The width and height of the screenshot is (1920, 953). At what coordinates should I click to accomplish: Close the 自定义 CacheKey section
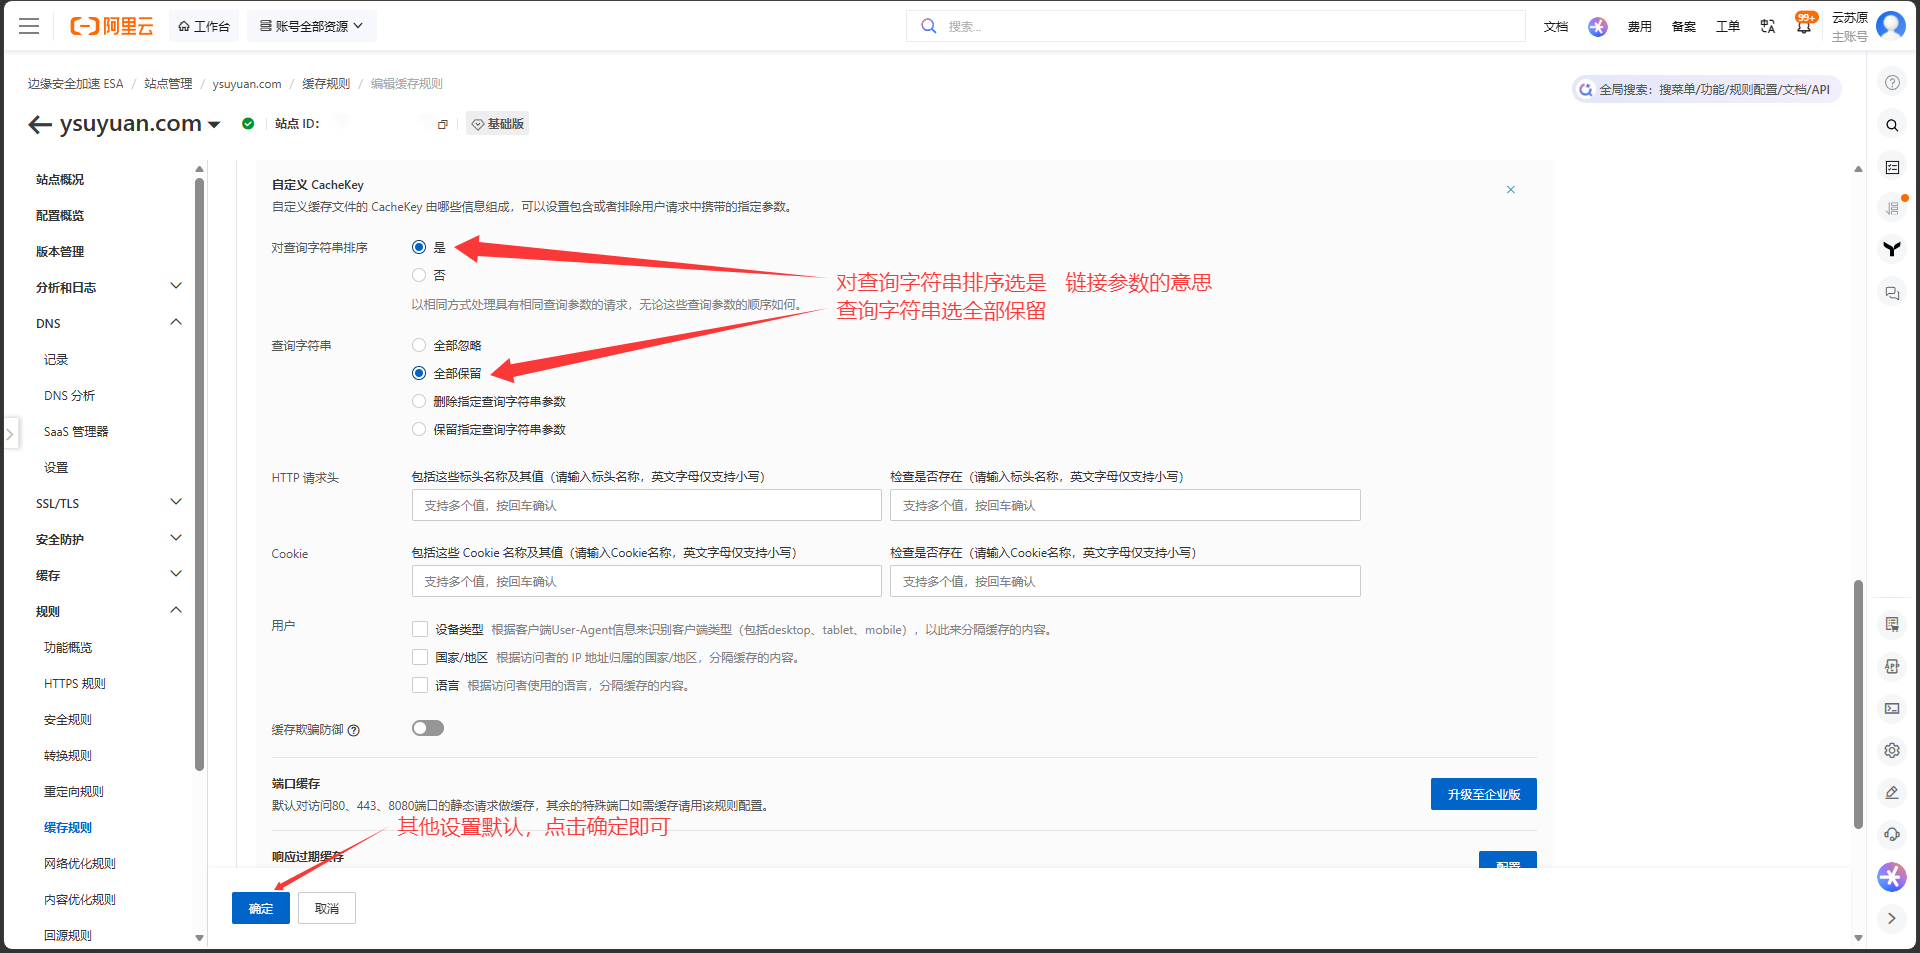[1511, 189]
